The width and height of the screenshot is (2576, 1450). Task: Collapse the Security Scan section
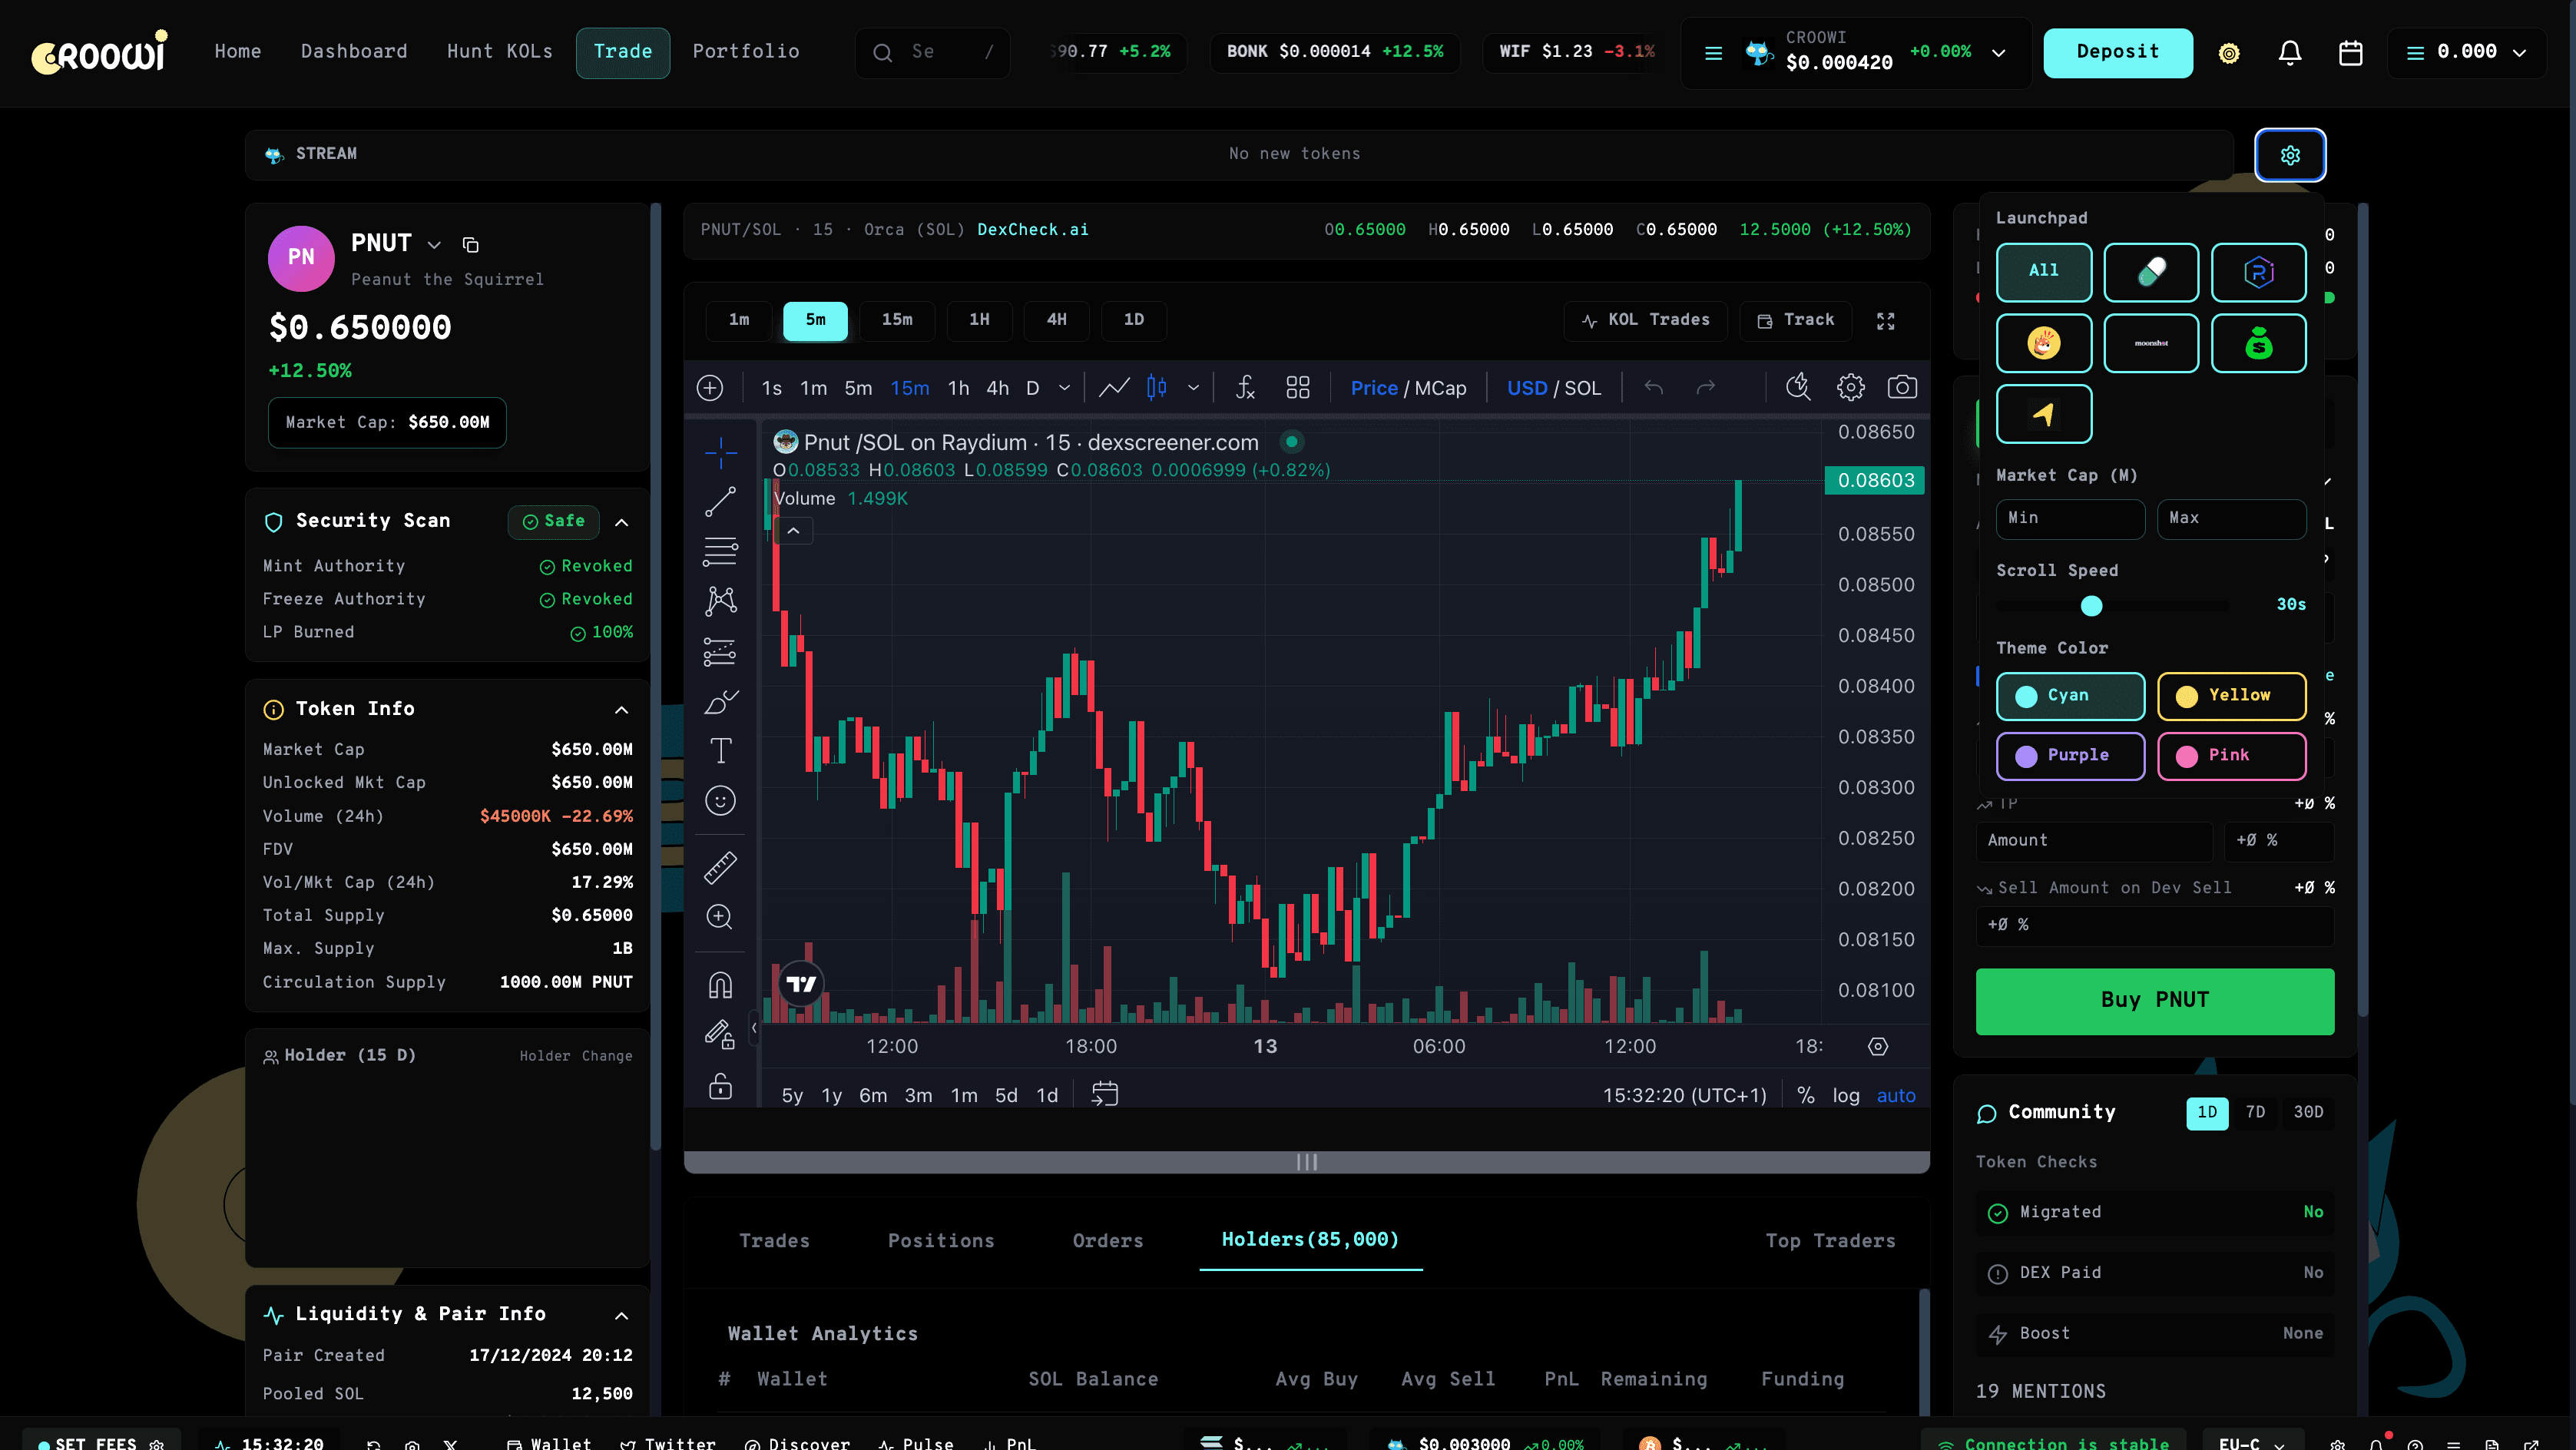(x=621, y=522)
